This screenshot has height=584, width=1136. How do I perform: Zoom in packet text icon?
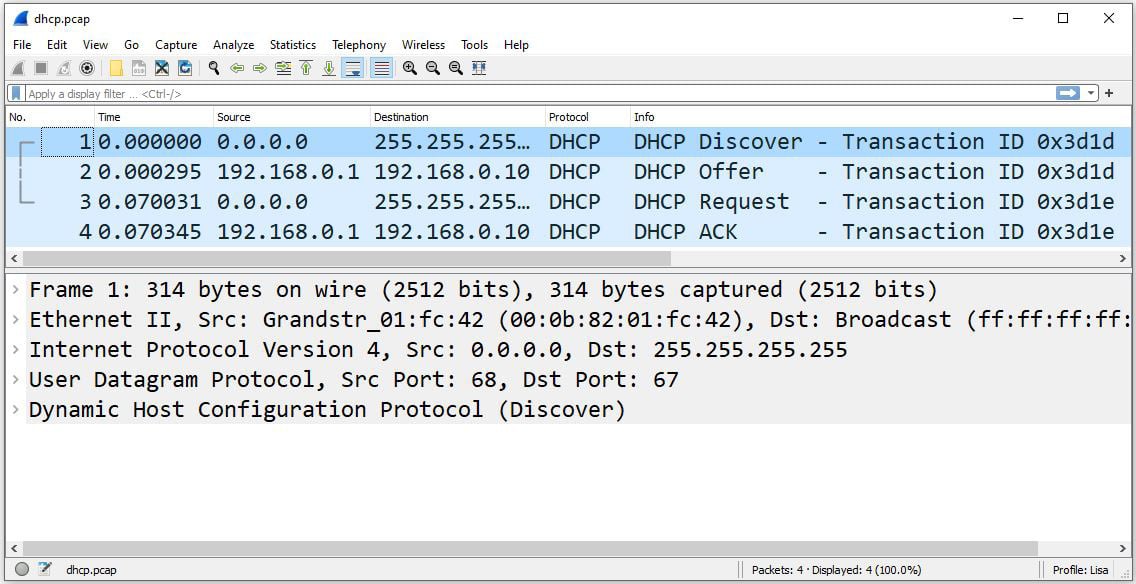tap(410, 68)
